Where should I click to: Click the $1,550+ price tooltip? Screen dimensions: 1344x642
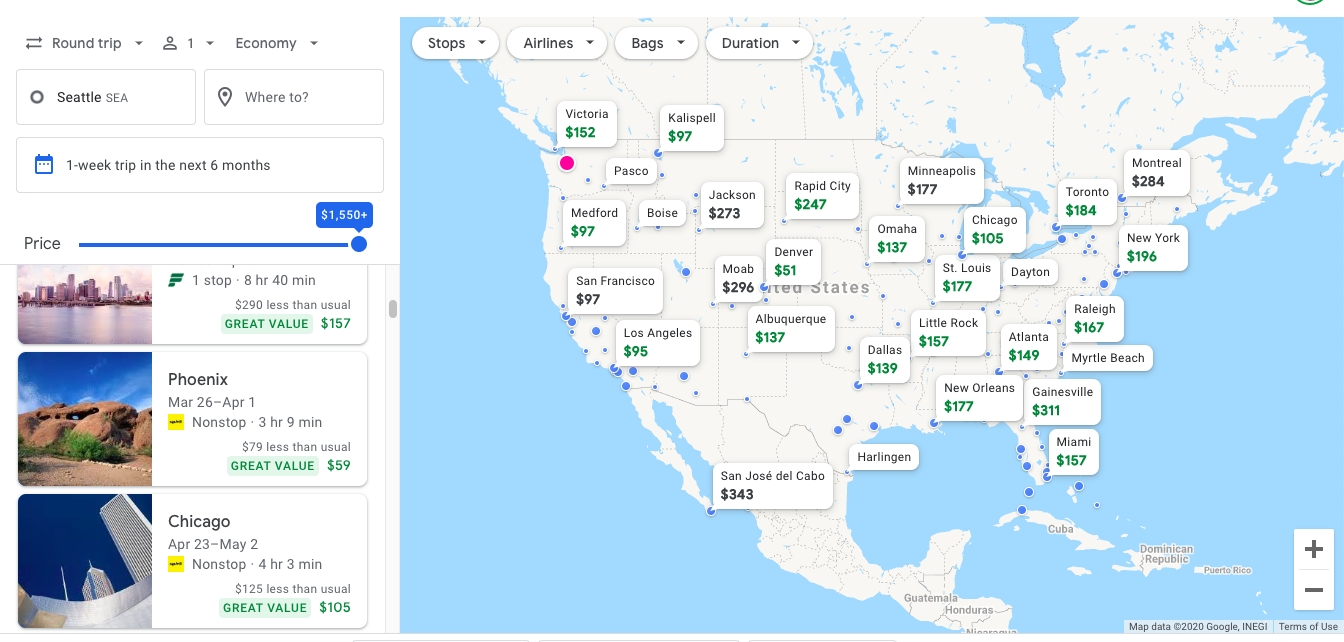coord(344,215)
